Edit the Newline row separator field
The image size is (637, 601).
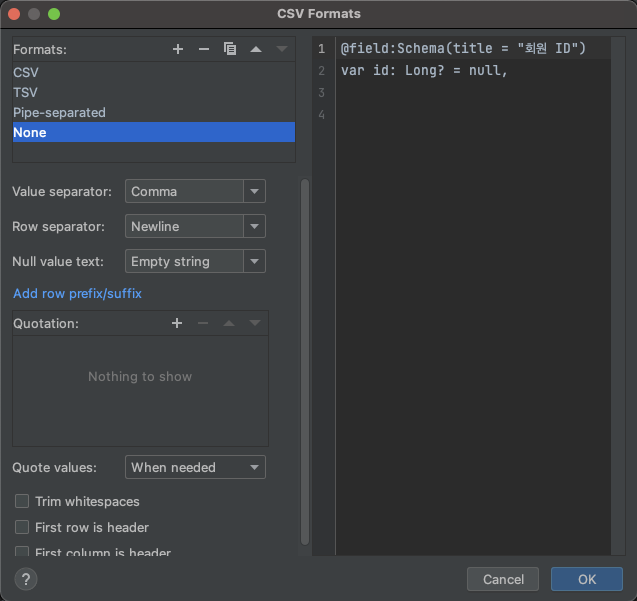tap(184, 226)
